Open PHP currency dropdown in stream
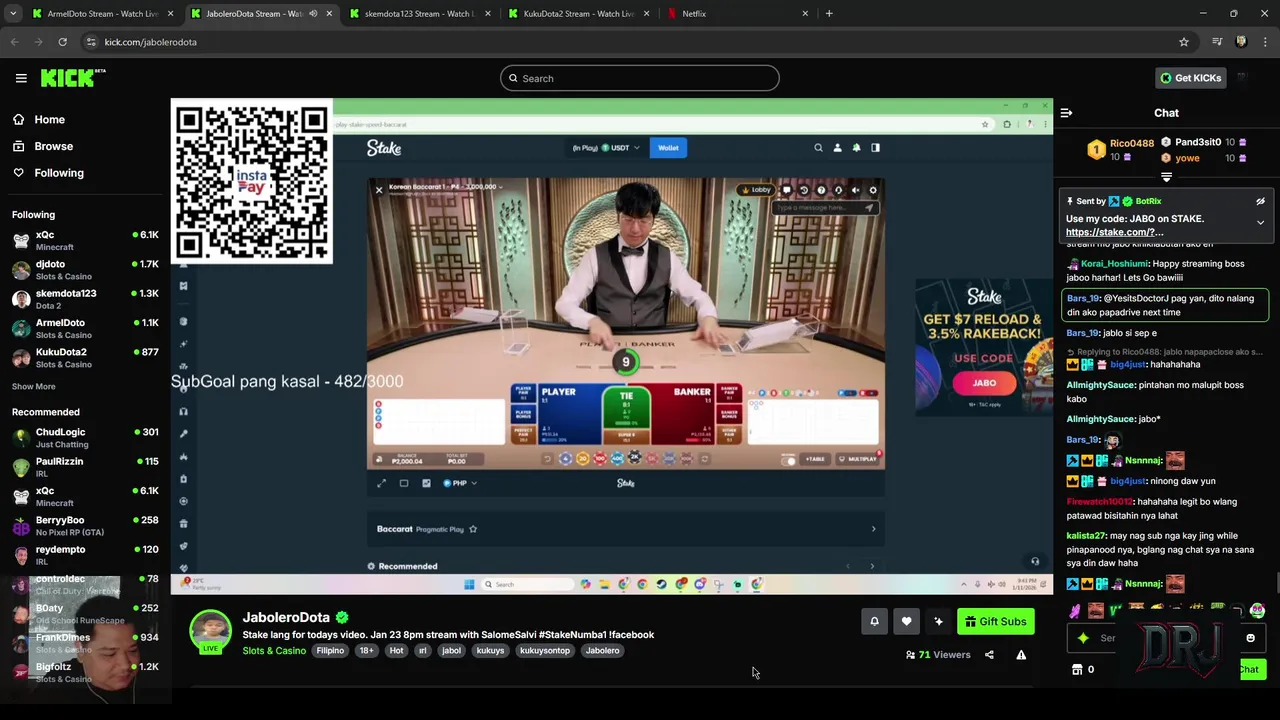The width and height of the screenshot is (1280, 720). [460, 483]
